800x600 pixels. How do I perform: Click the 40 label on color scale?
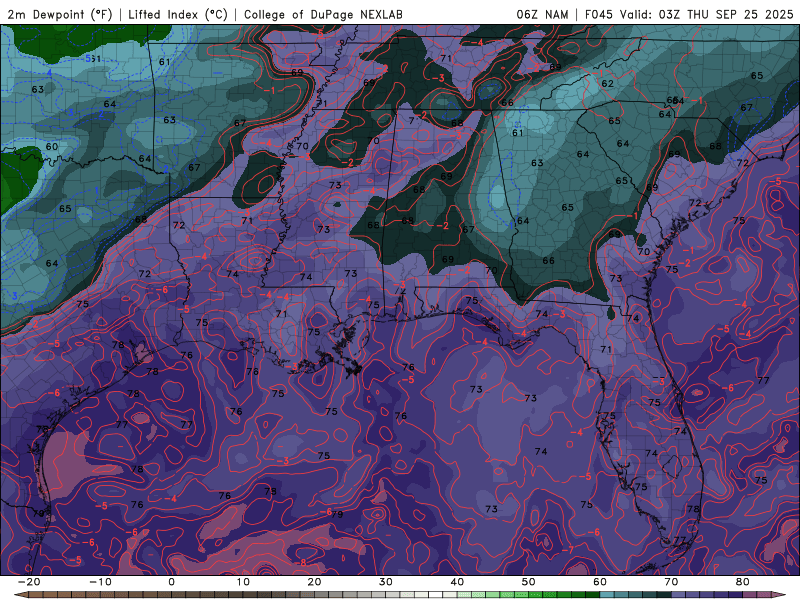click(x=457, y=582)
